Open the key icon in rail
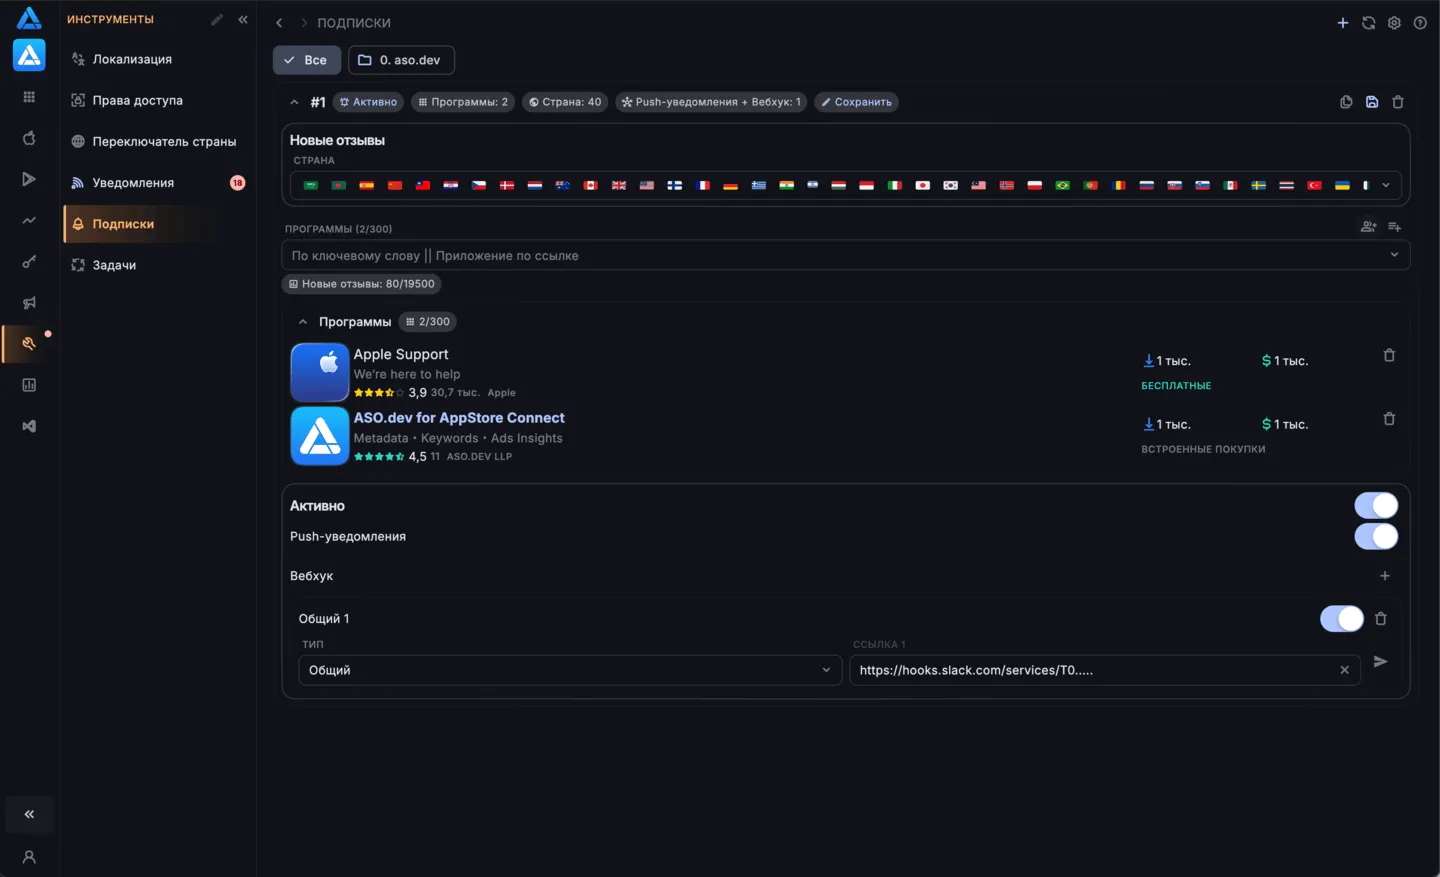 pos(29,262)
